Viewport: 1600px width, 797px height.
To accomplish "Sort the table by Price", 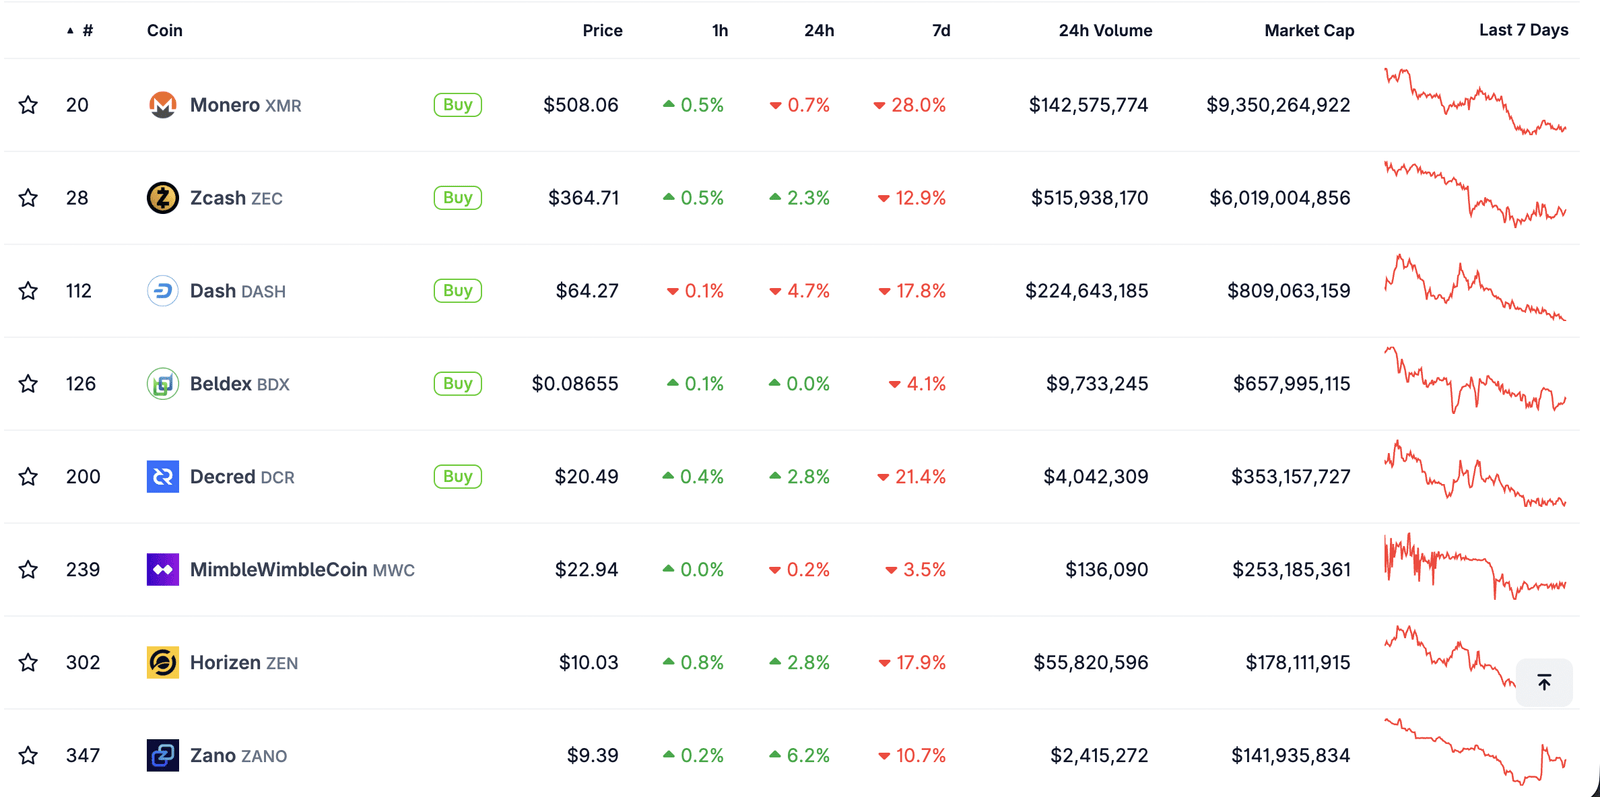I will click(x=602, y=30).
